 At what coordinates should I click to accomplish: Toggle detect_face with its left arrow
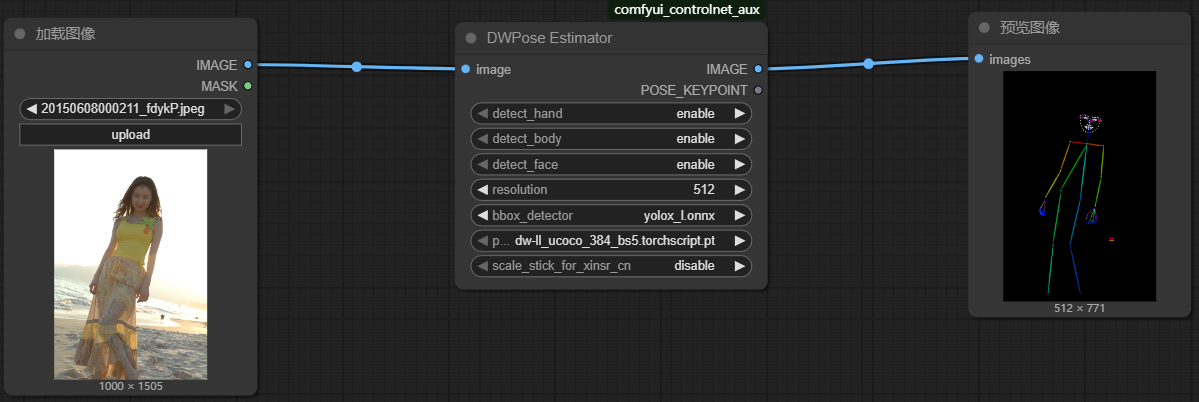(x=482, y=164)
